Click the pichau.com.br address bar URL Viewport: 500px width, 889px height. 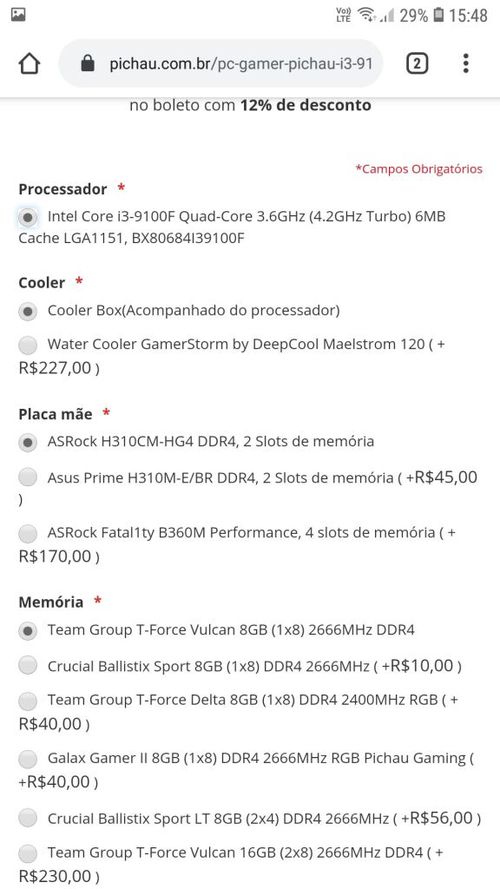[x=241, y=64]
